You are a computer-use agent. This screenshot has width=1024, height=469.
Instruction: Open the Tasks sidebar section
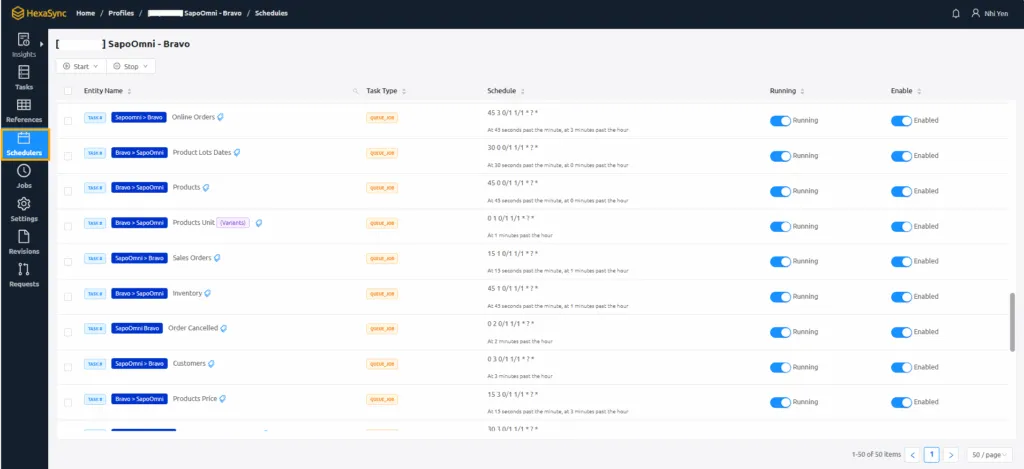[24, 78]
